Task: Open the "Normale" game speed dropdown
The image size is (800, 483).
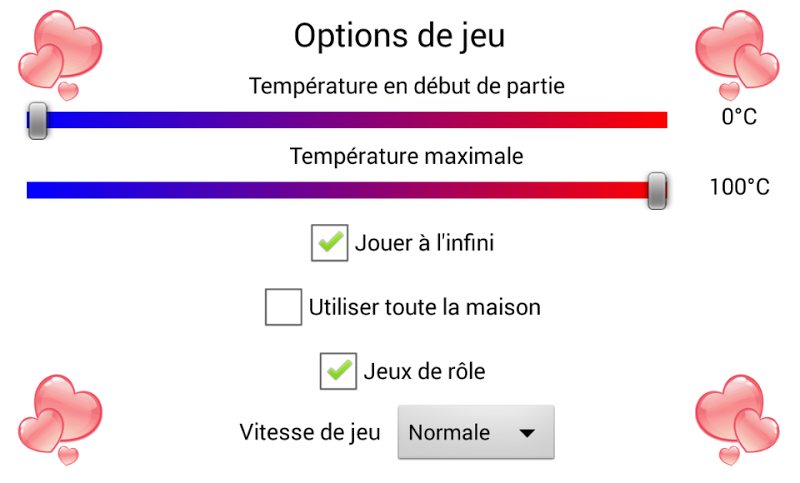Action: [475, 433]
